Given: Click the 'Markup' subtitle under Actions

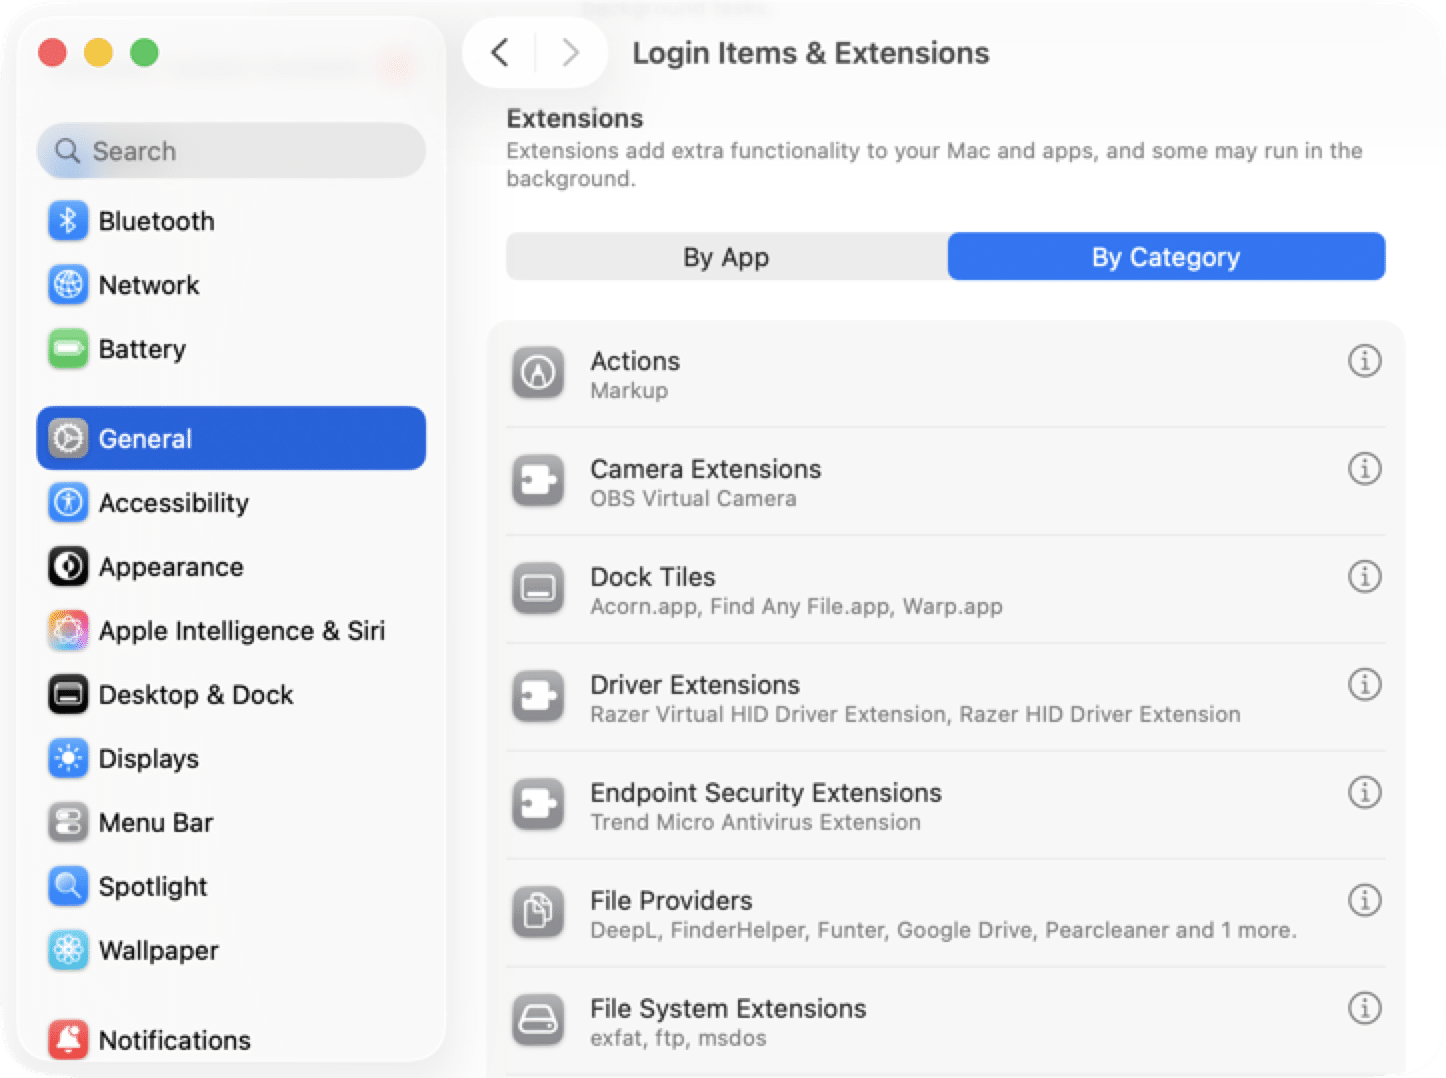Looking at the screenshot, I should (x=629, y=390).
